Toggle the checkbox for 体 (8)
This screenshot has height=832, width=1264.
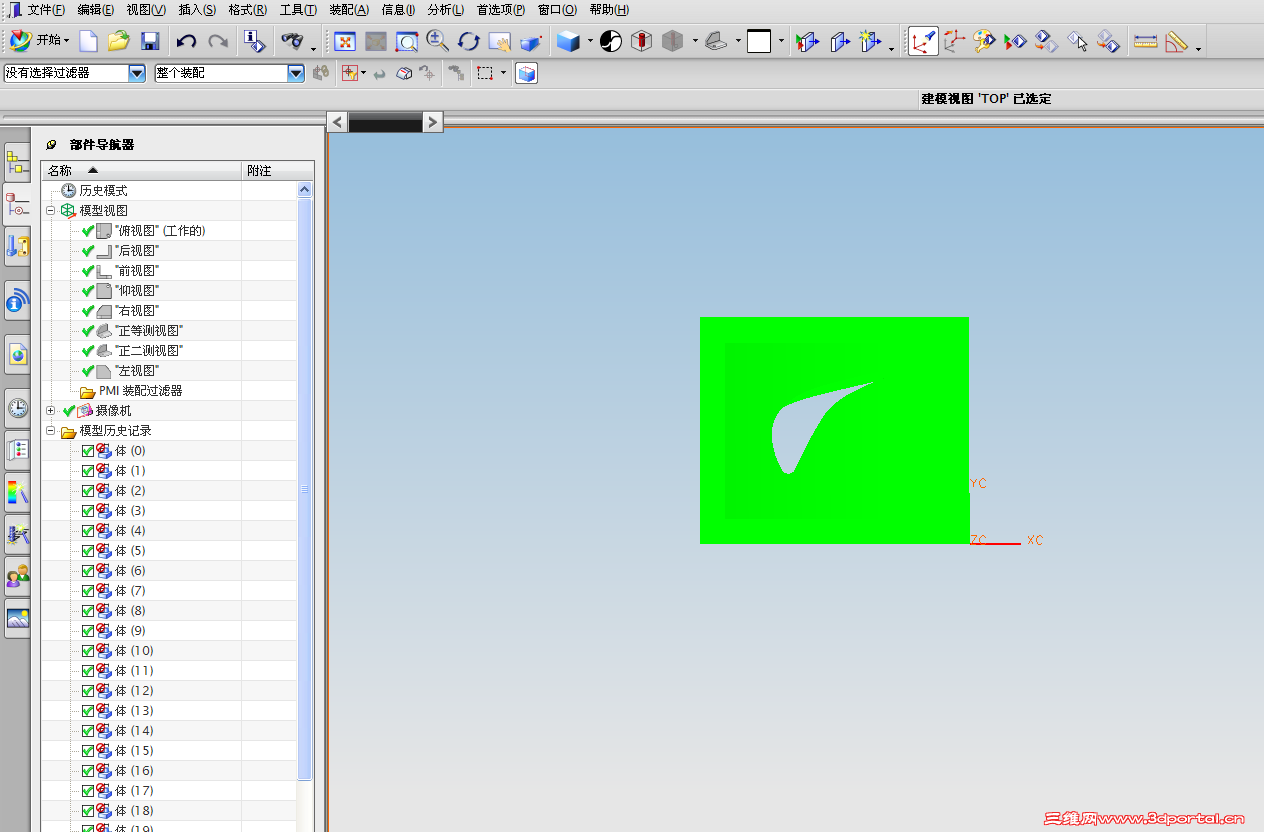(88, 611)
